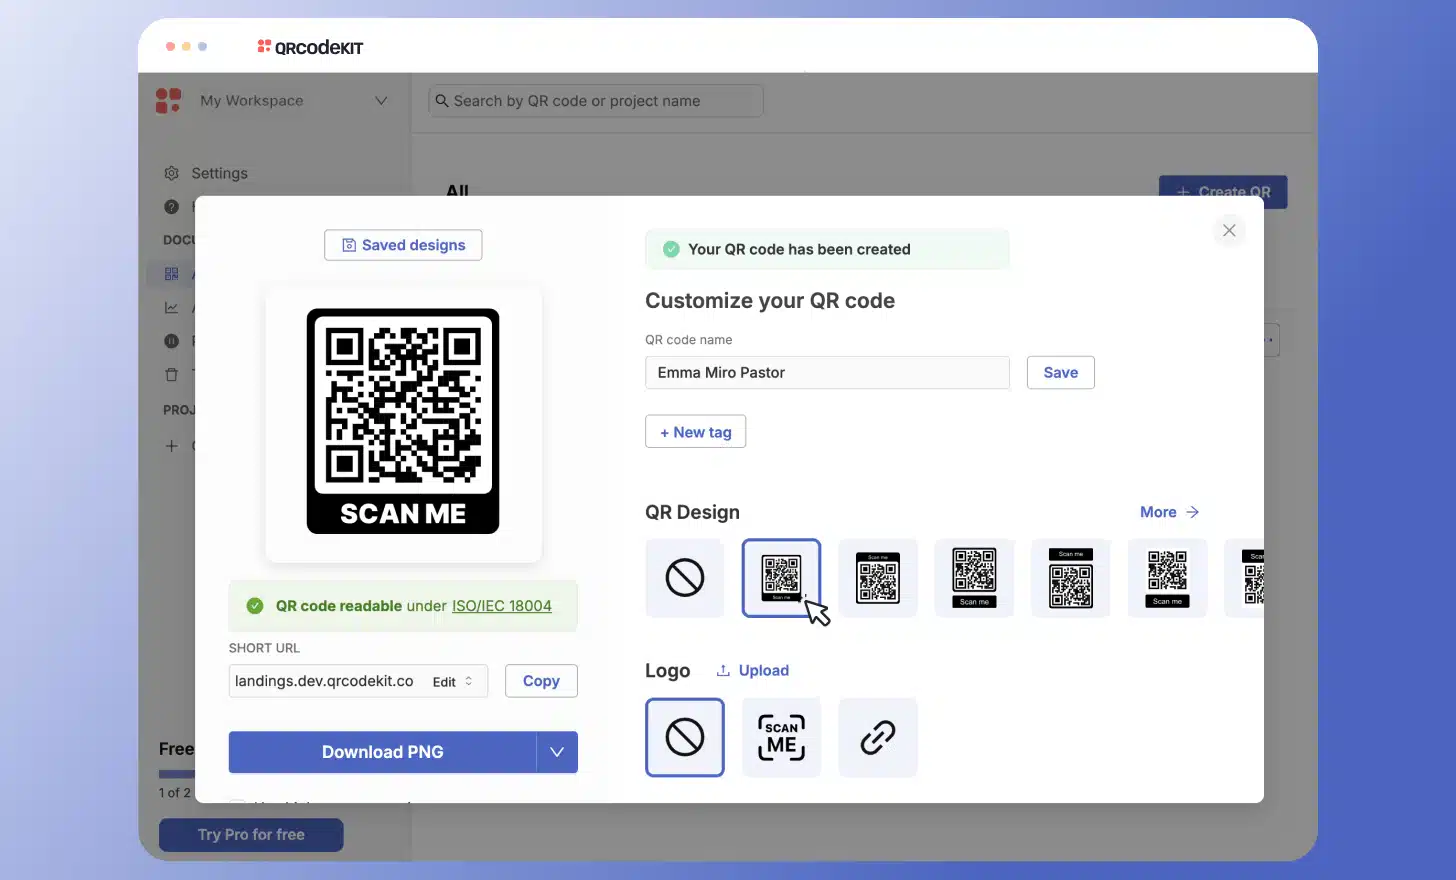Download PNG of the QR code
Viewport: 1456px width, 880px height.
pyautogui.click(x=382, y=752)
